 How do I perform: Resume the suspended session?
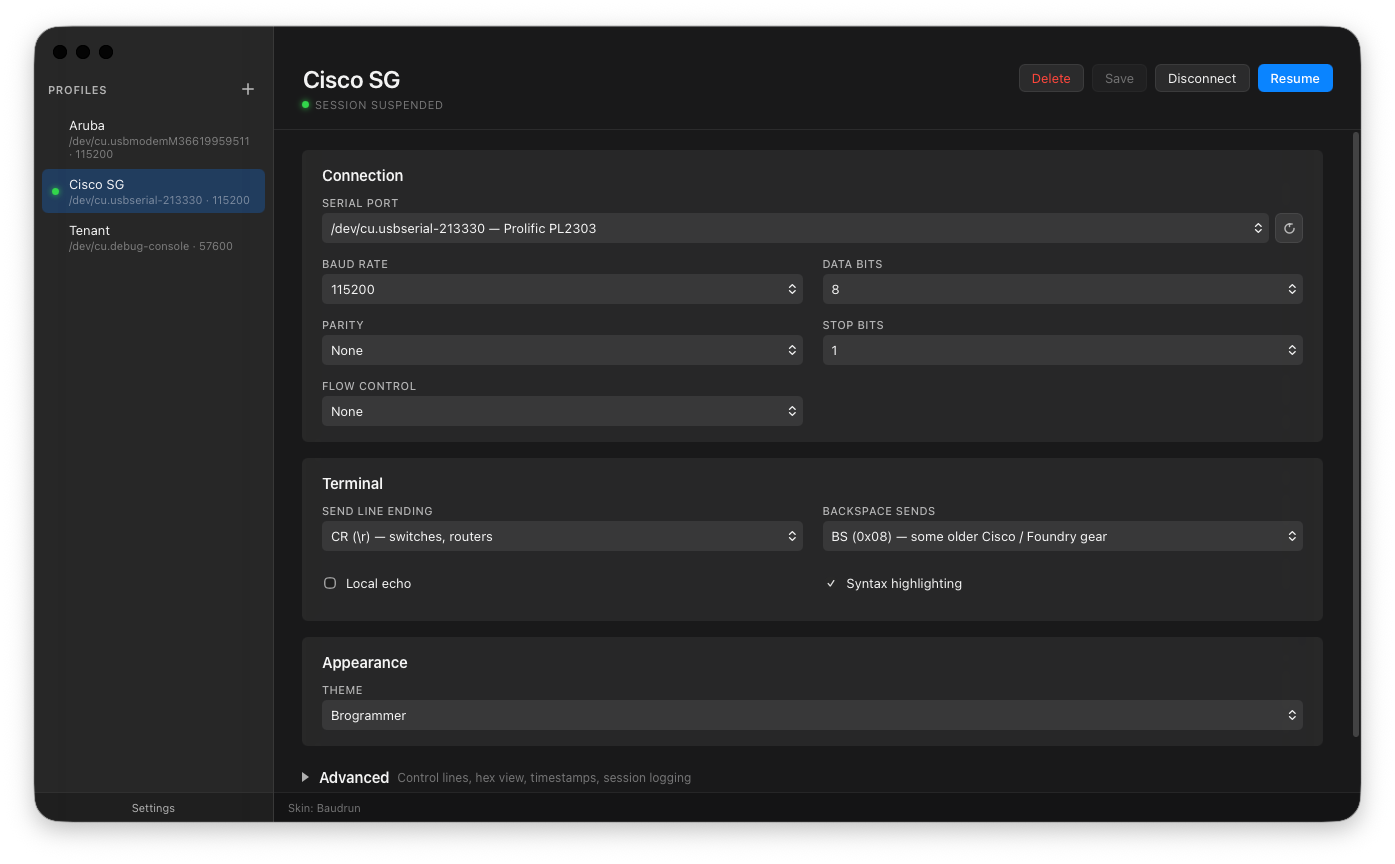pos(1295,77)
